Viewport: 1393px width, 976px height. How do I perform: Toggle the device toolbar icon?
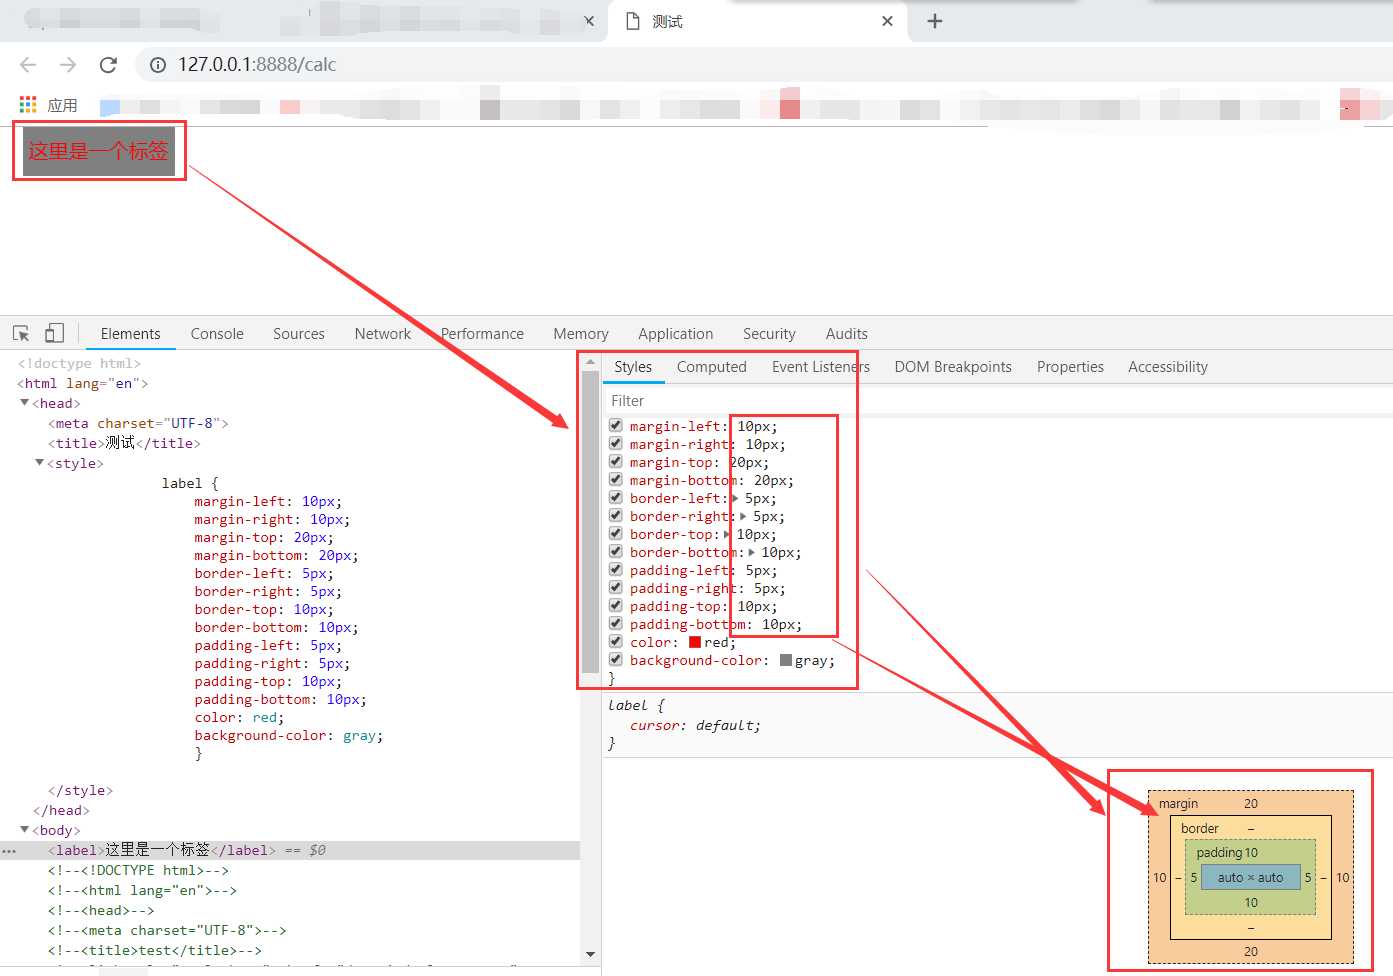54,333
